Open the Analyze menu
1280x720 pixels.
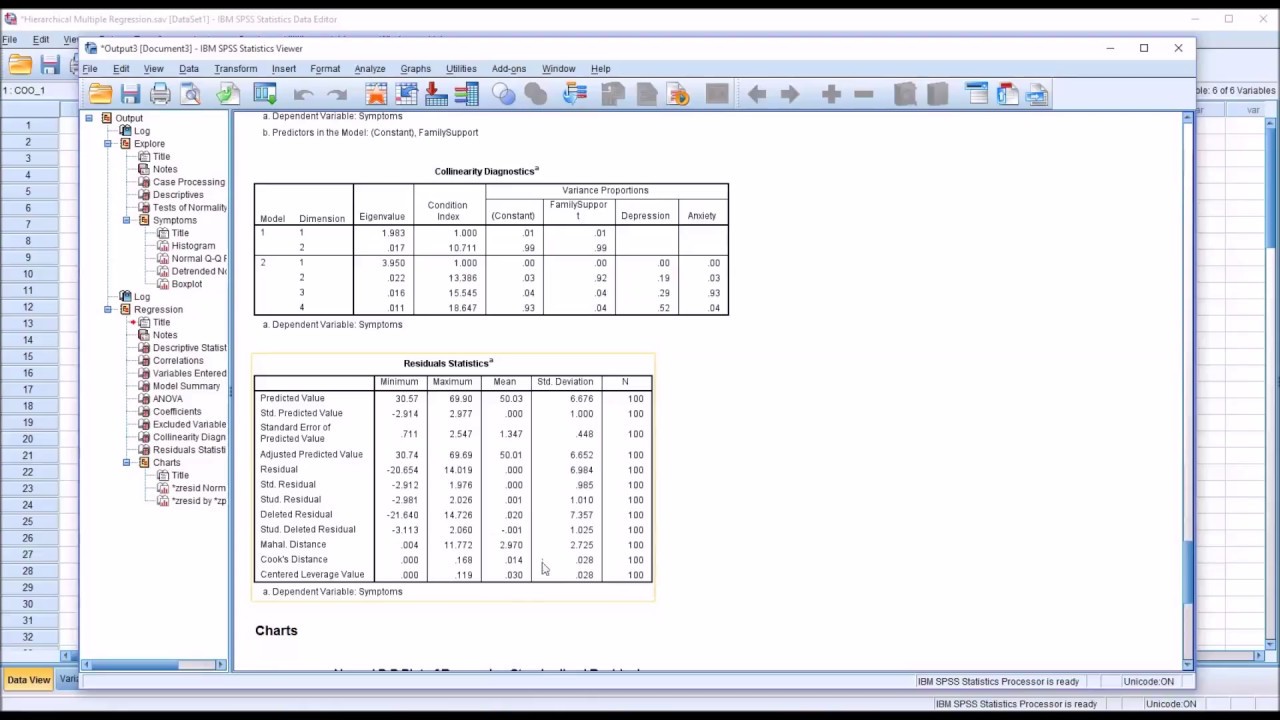click(x=370, y=69)
